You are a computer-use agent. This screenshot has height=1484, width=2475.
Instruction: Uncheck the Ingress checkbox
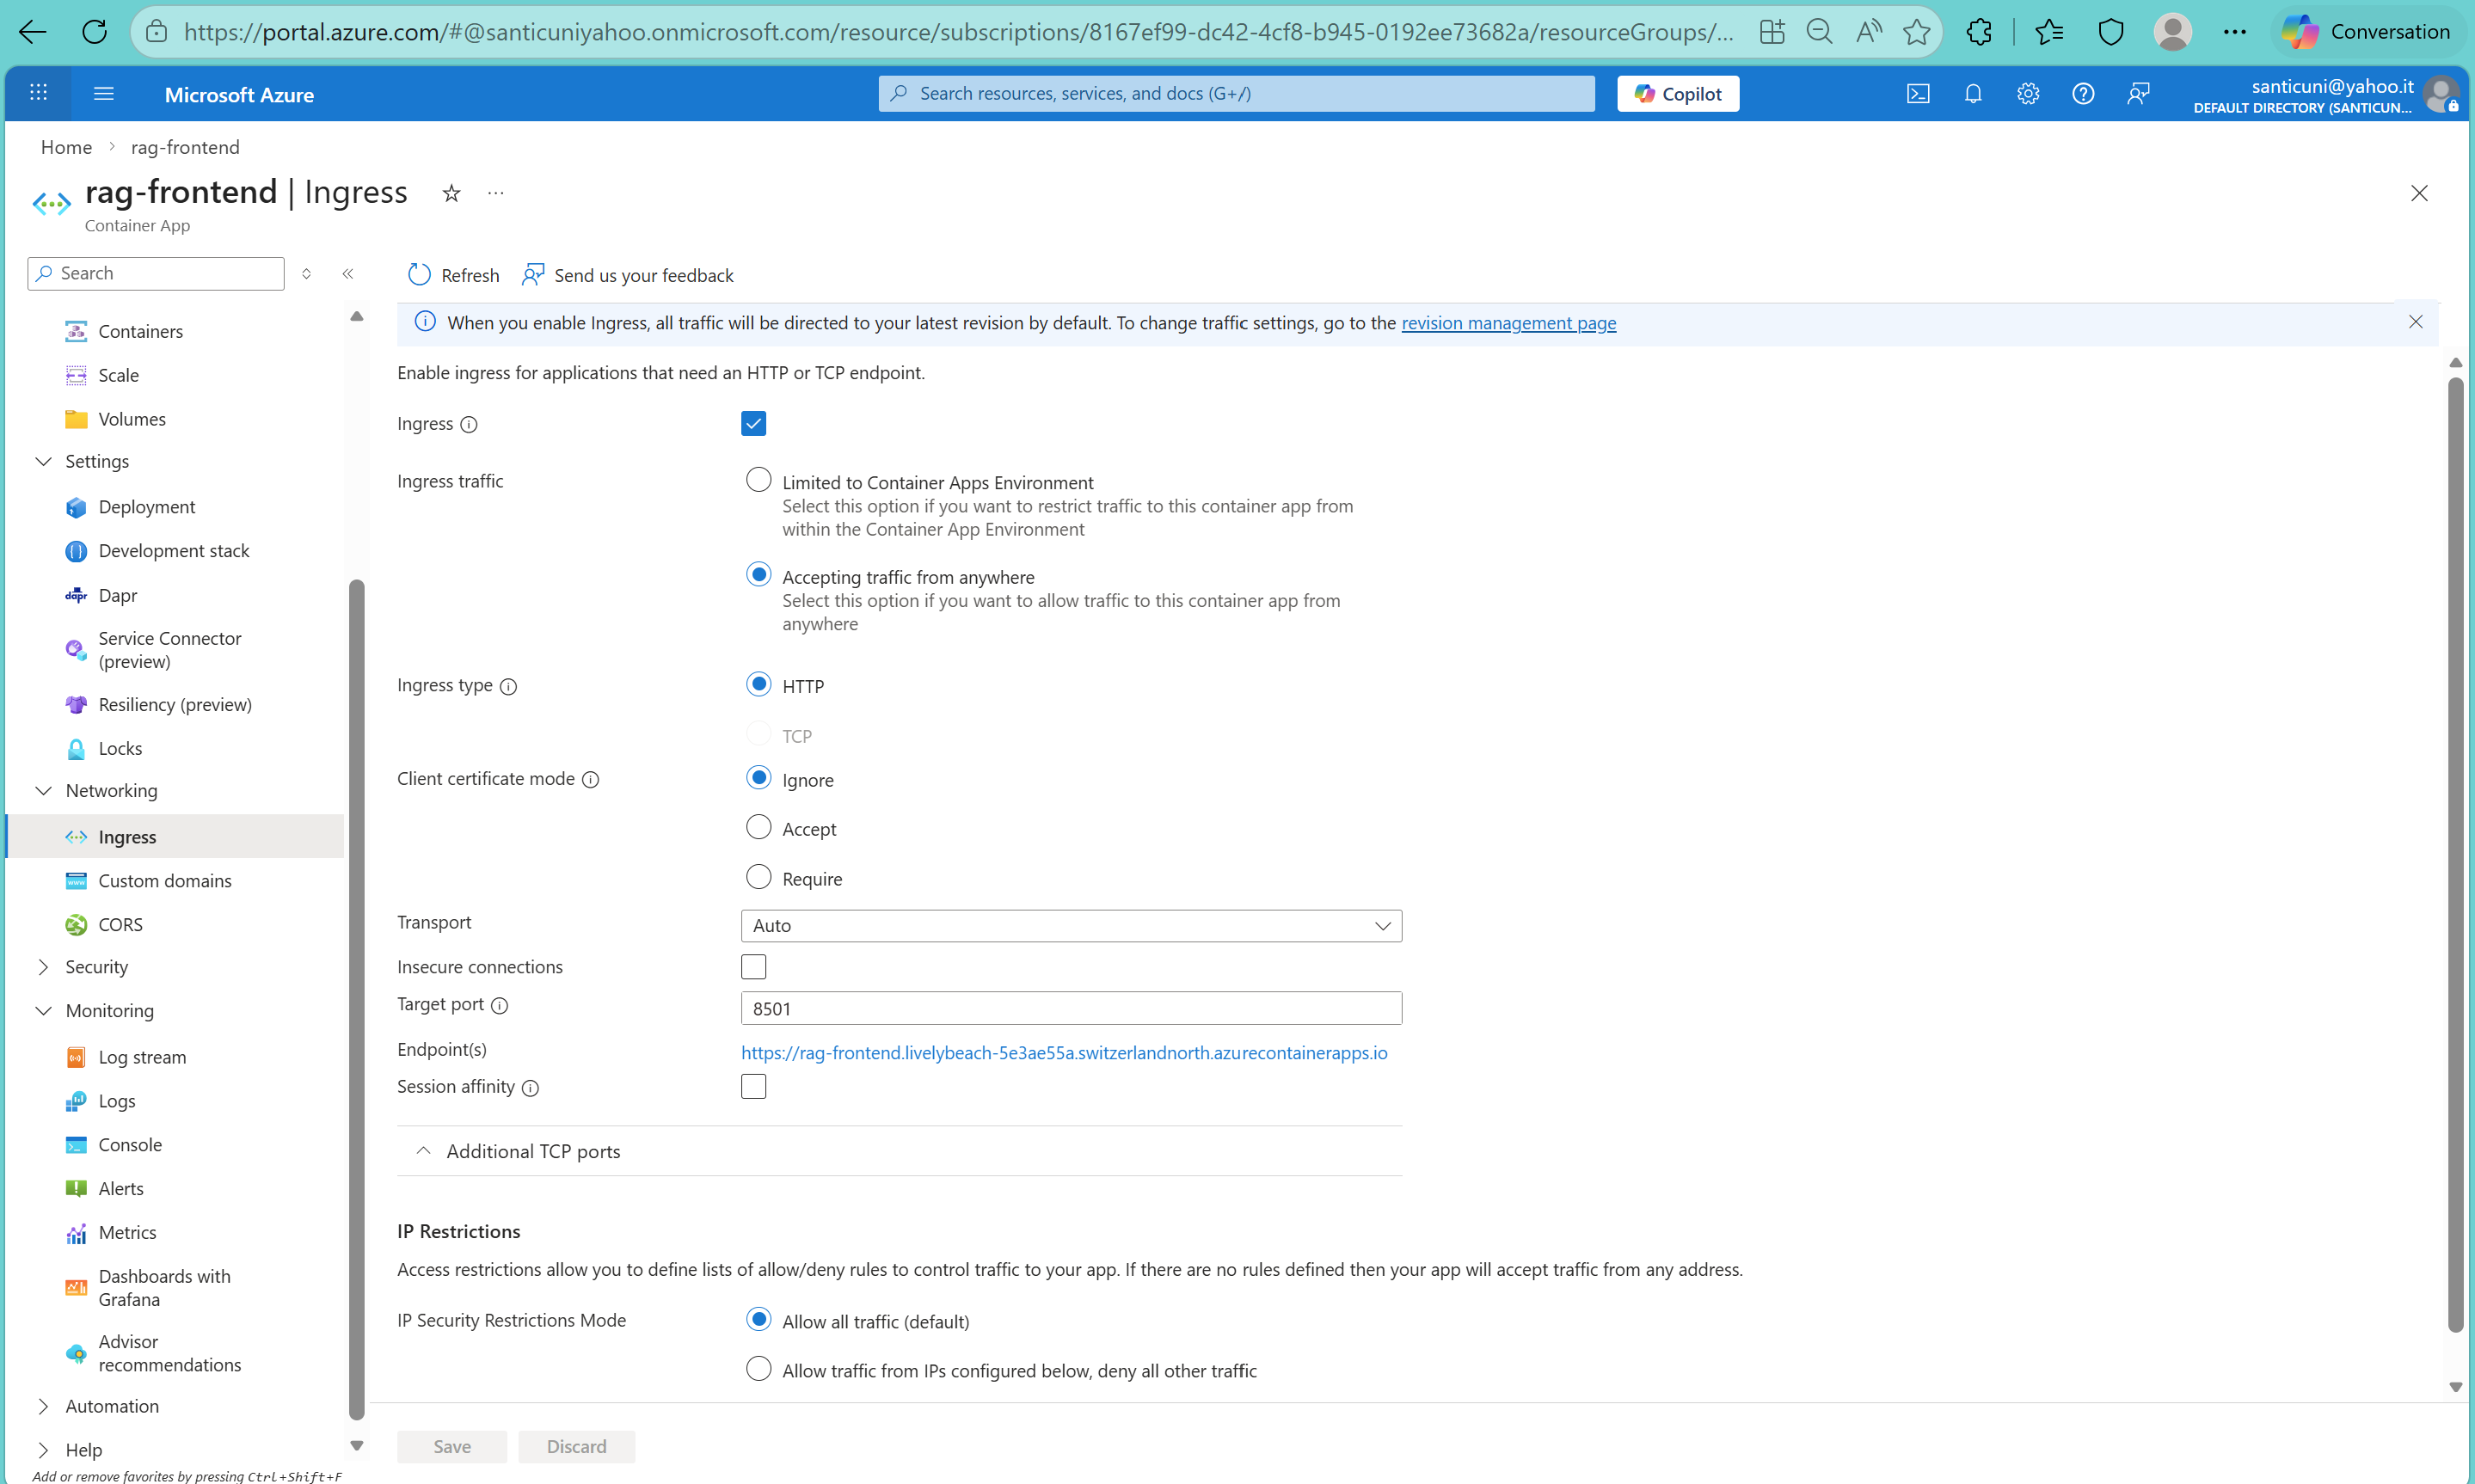point(753,423)
